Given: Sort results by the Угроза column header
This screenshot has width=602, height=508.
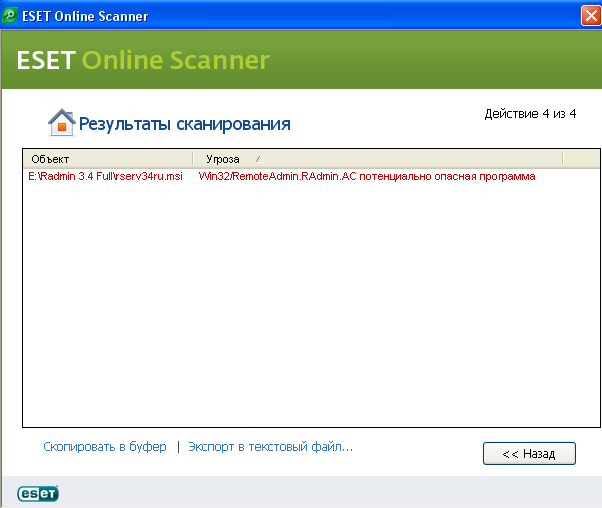Looking at the screenshot, I should point(222,159).
